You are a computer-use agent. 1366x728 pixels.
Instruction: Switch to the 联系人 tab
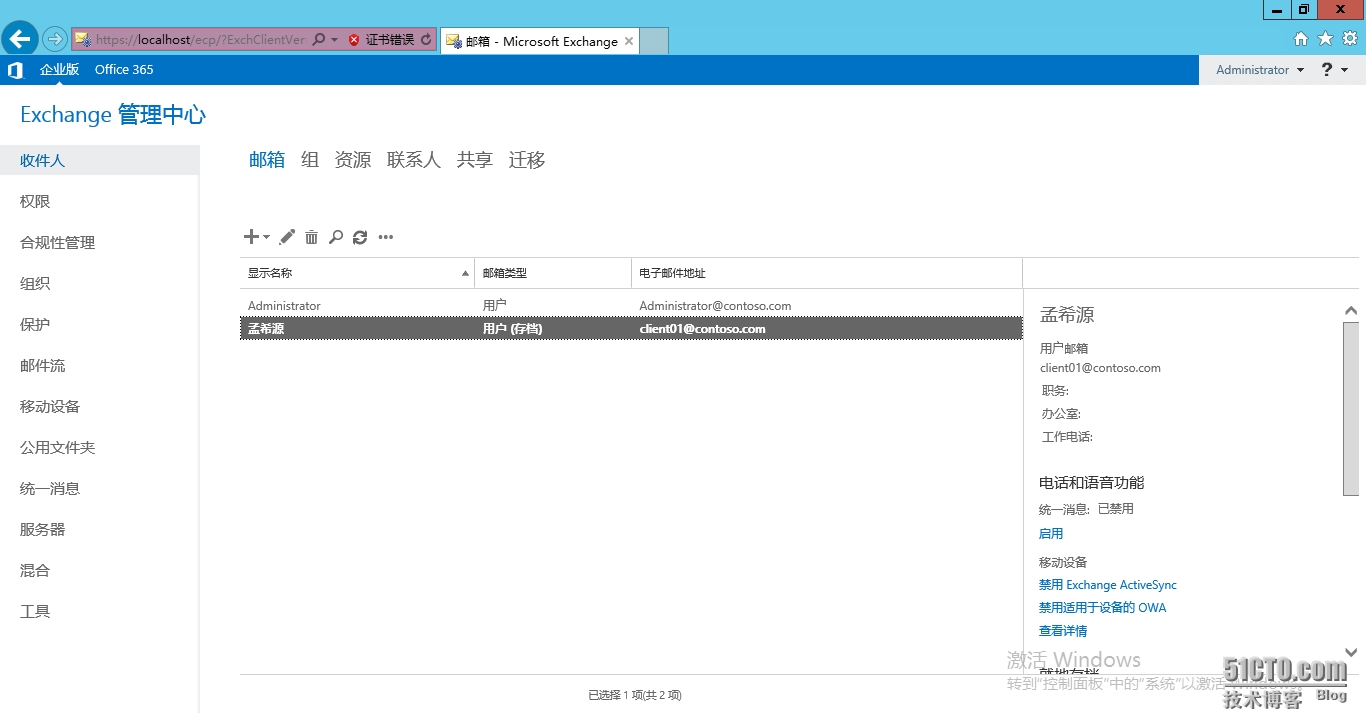(x=413, y=160)
